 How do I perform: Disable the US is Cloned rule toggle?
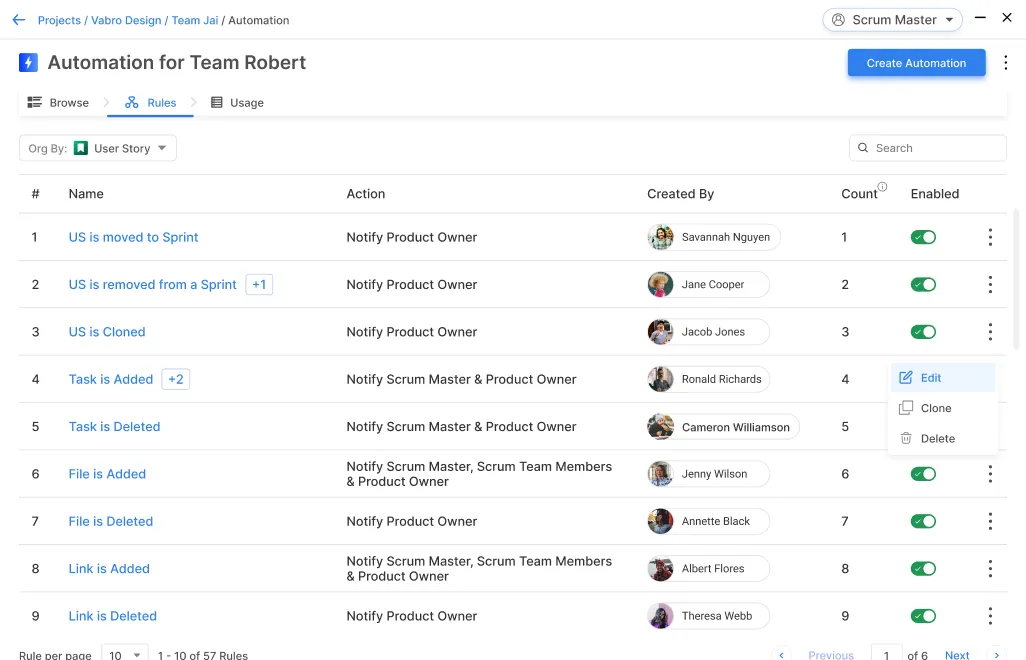[x=923, y=332]
